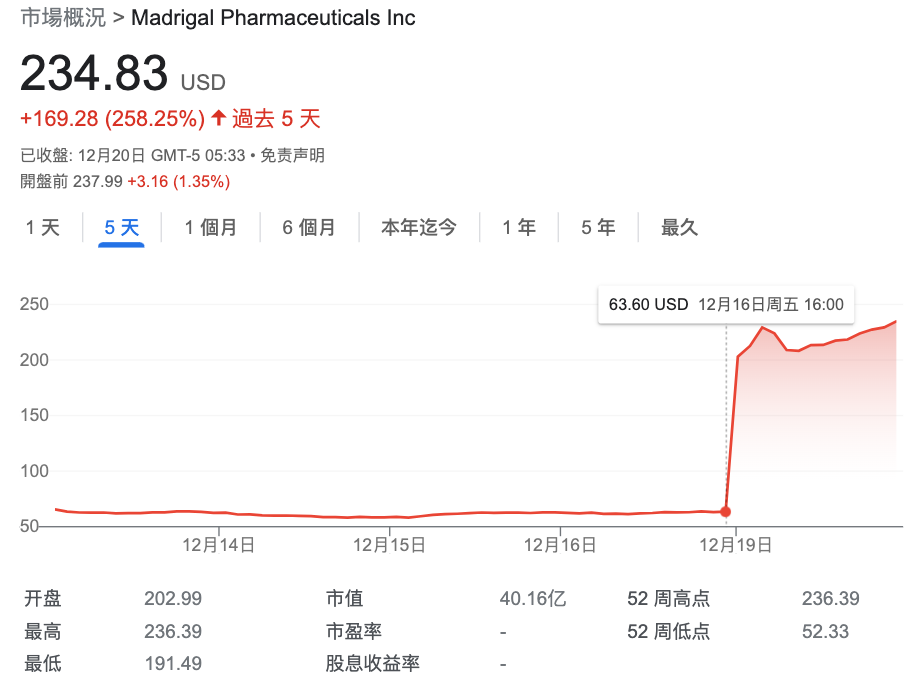The image size is (923, 698).
Task: Select the 5 年 range tab
Action: point(598,227)
